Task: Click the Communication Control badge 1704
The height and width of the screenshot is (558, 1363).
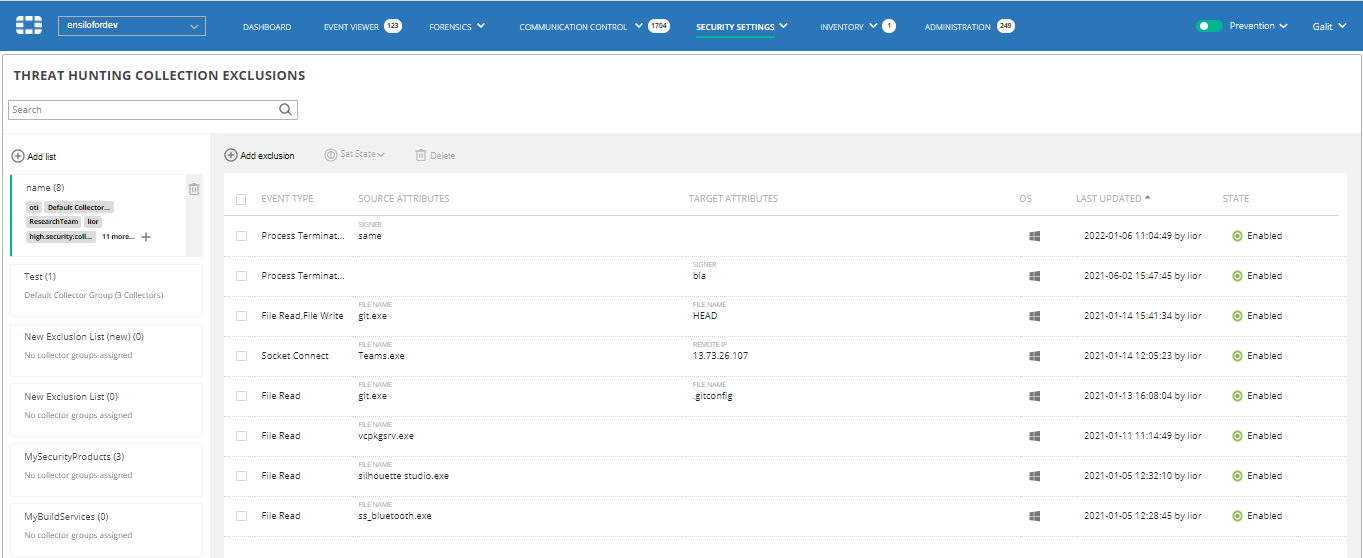Action: pos(659,26)
